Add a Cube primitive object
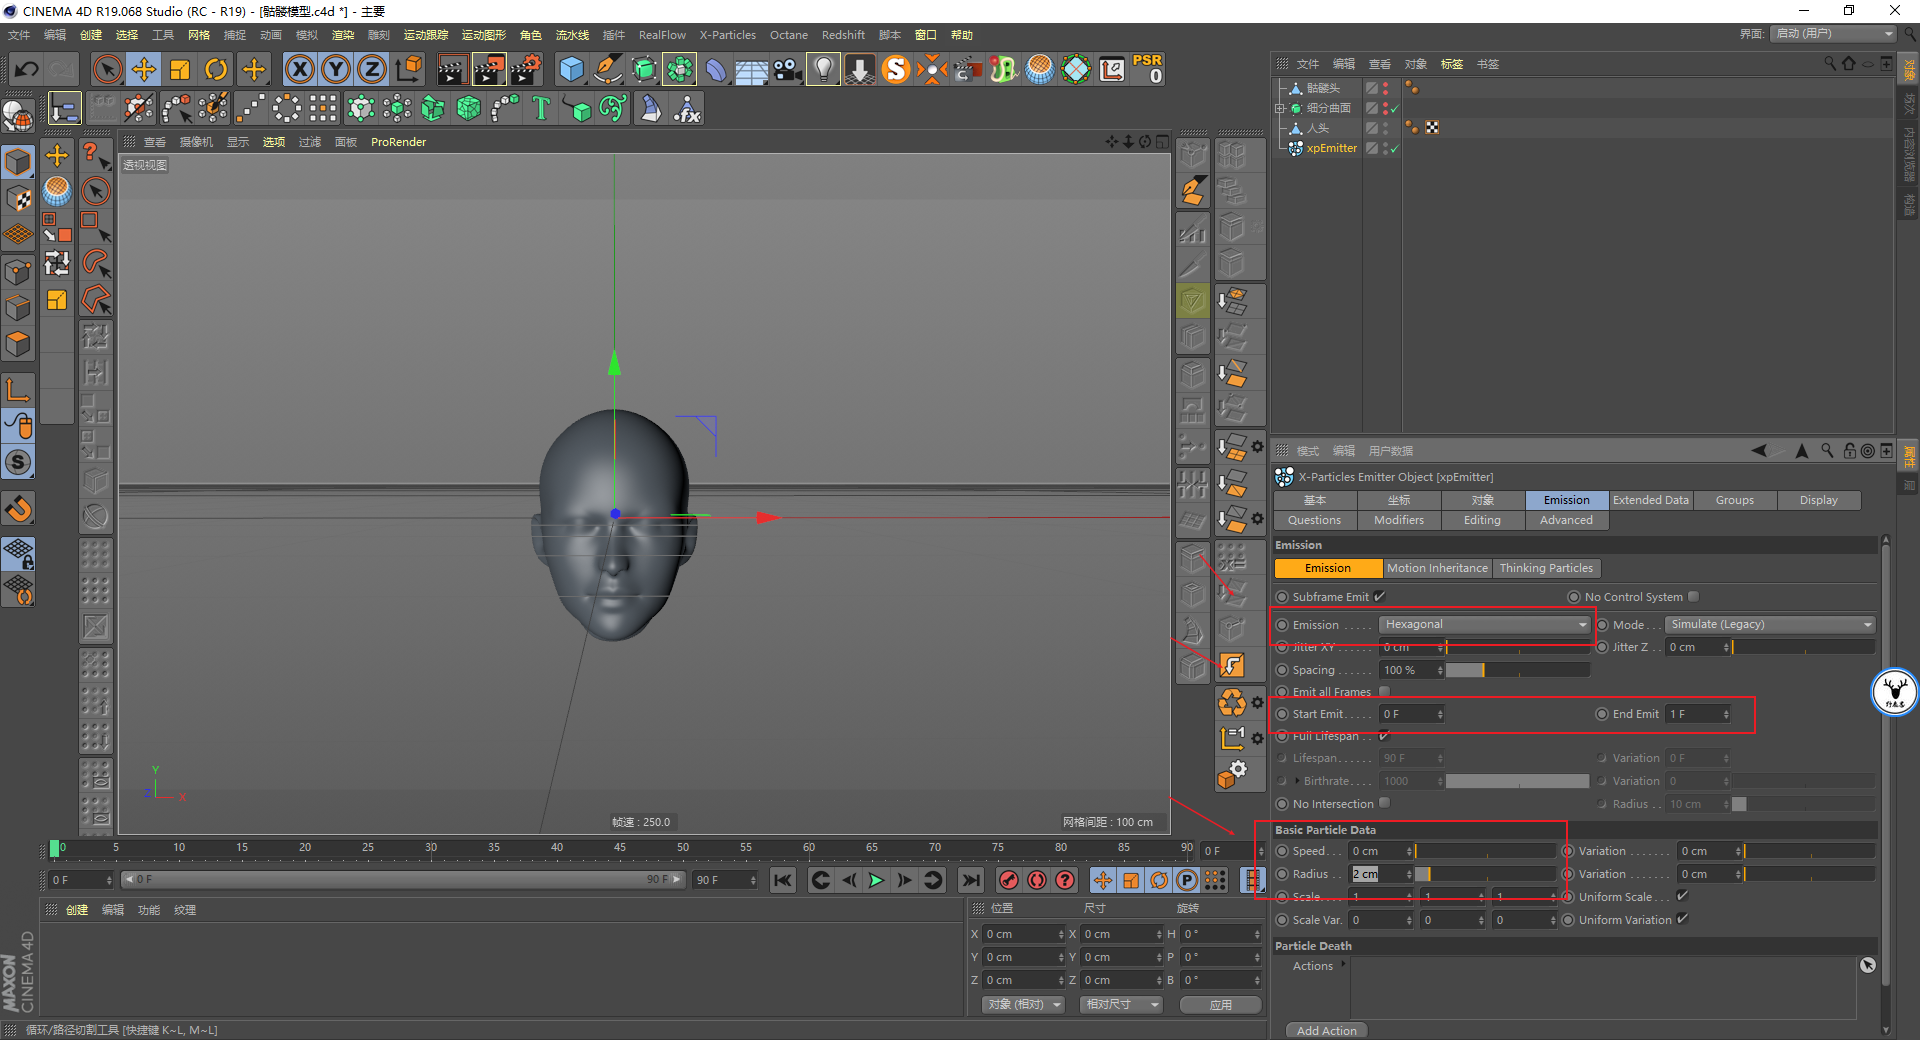The image size is (1920, 1040). coord(571,69)
